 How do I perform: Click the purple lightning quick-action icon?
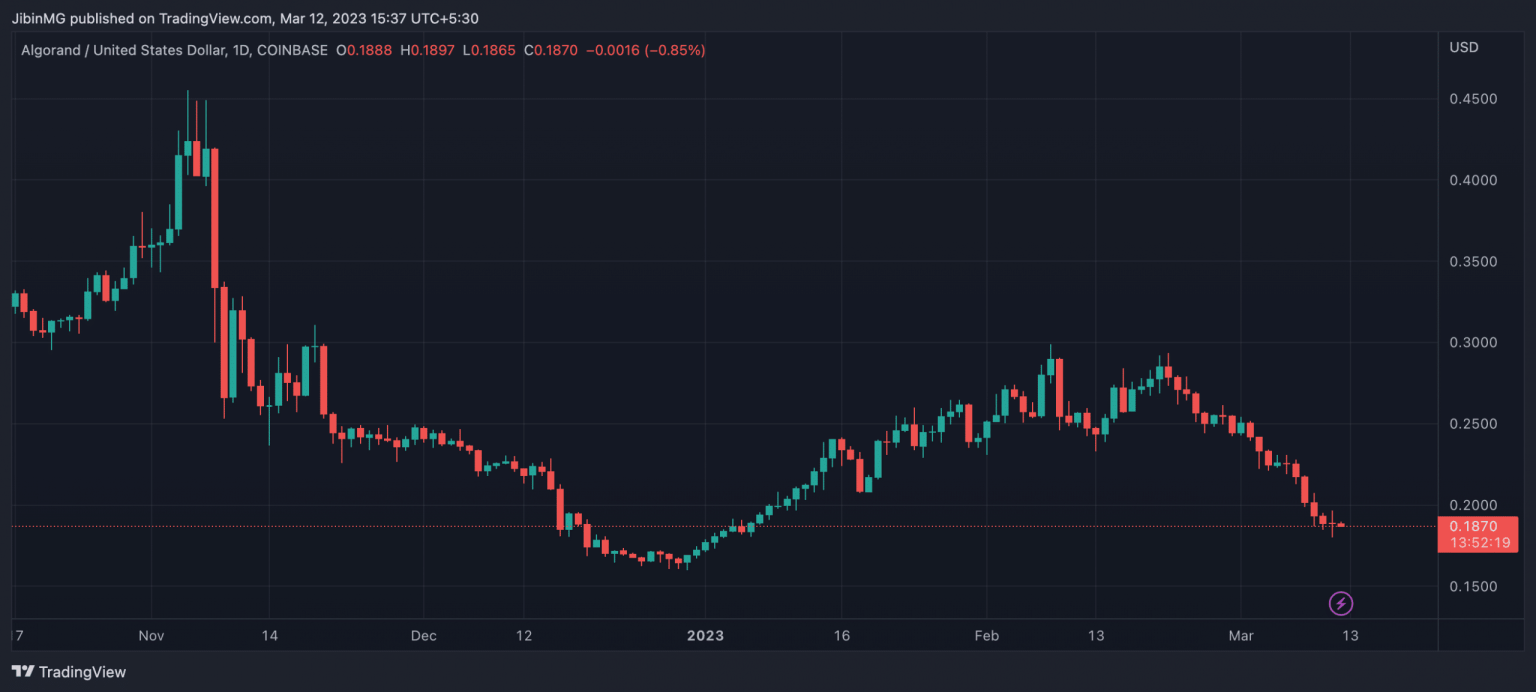click(x=1340, y=603)
